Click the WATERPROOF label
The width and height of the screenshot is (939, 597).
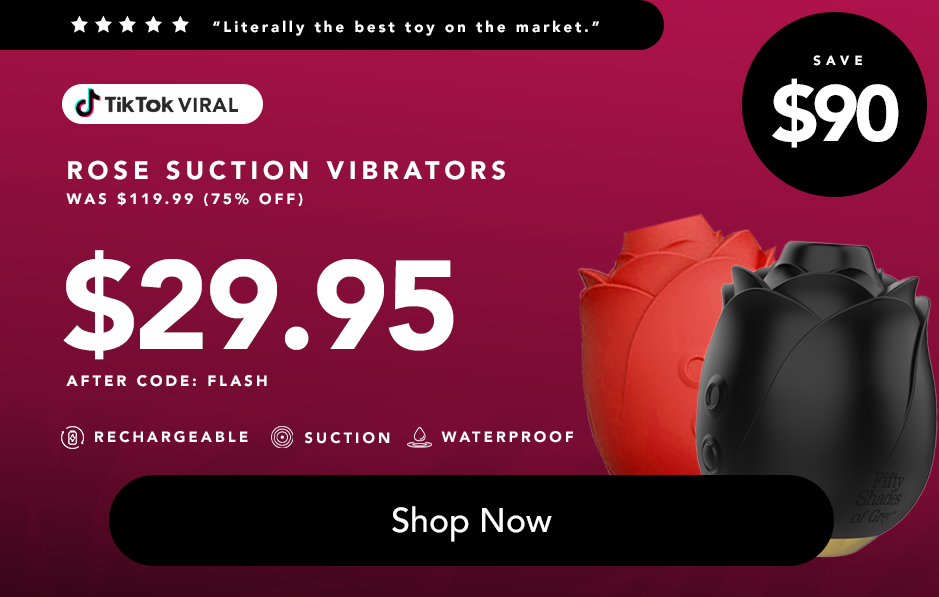click(508, 437)
